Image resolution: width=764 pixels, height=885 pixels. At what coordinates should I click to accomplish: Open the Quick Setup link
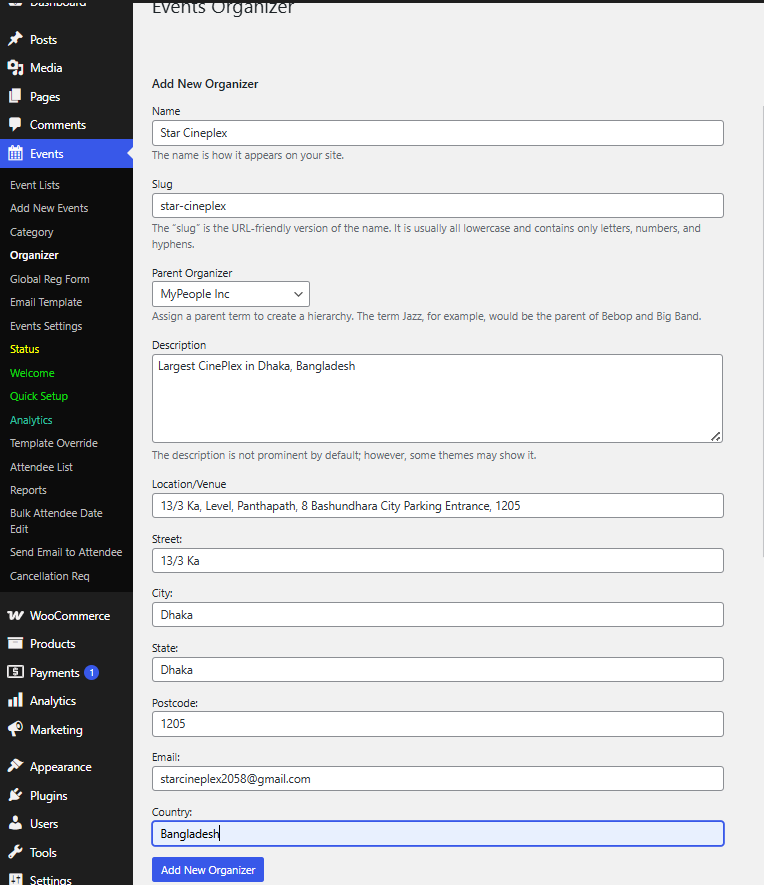[x=39, y=396]
